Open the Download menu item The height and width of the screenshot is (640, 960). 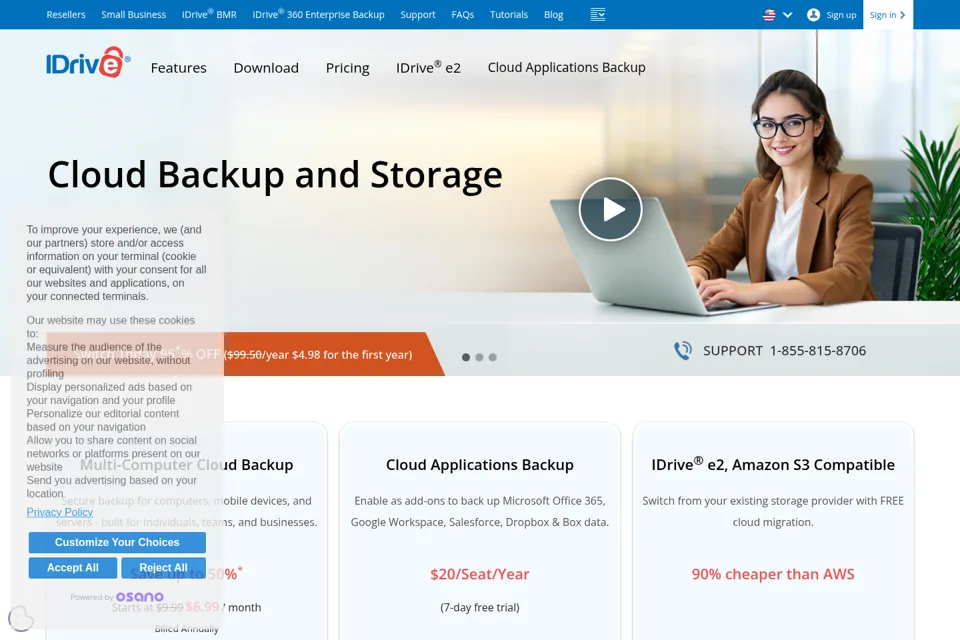(266, 68)
